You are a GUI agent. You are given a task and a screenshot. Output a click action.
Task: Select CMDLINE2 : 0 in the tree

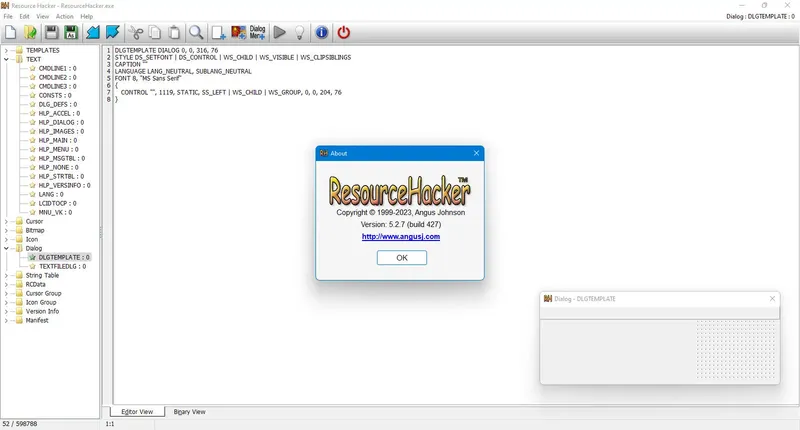[57, 78]
